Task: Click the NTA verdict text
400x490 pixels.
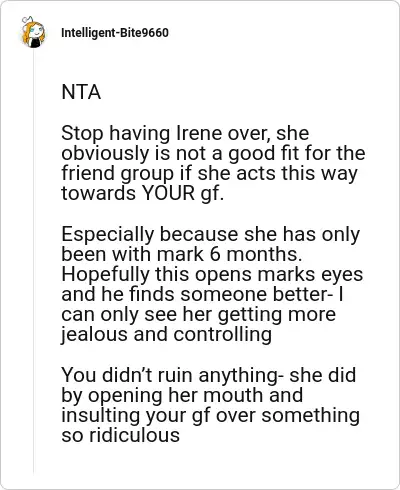Action: tap(81, 92)
